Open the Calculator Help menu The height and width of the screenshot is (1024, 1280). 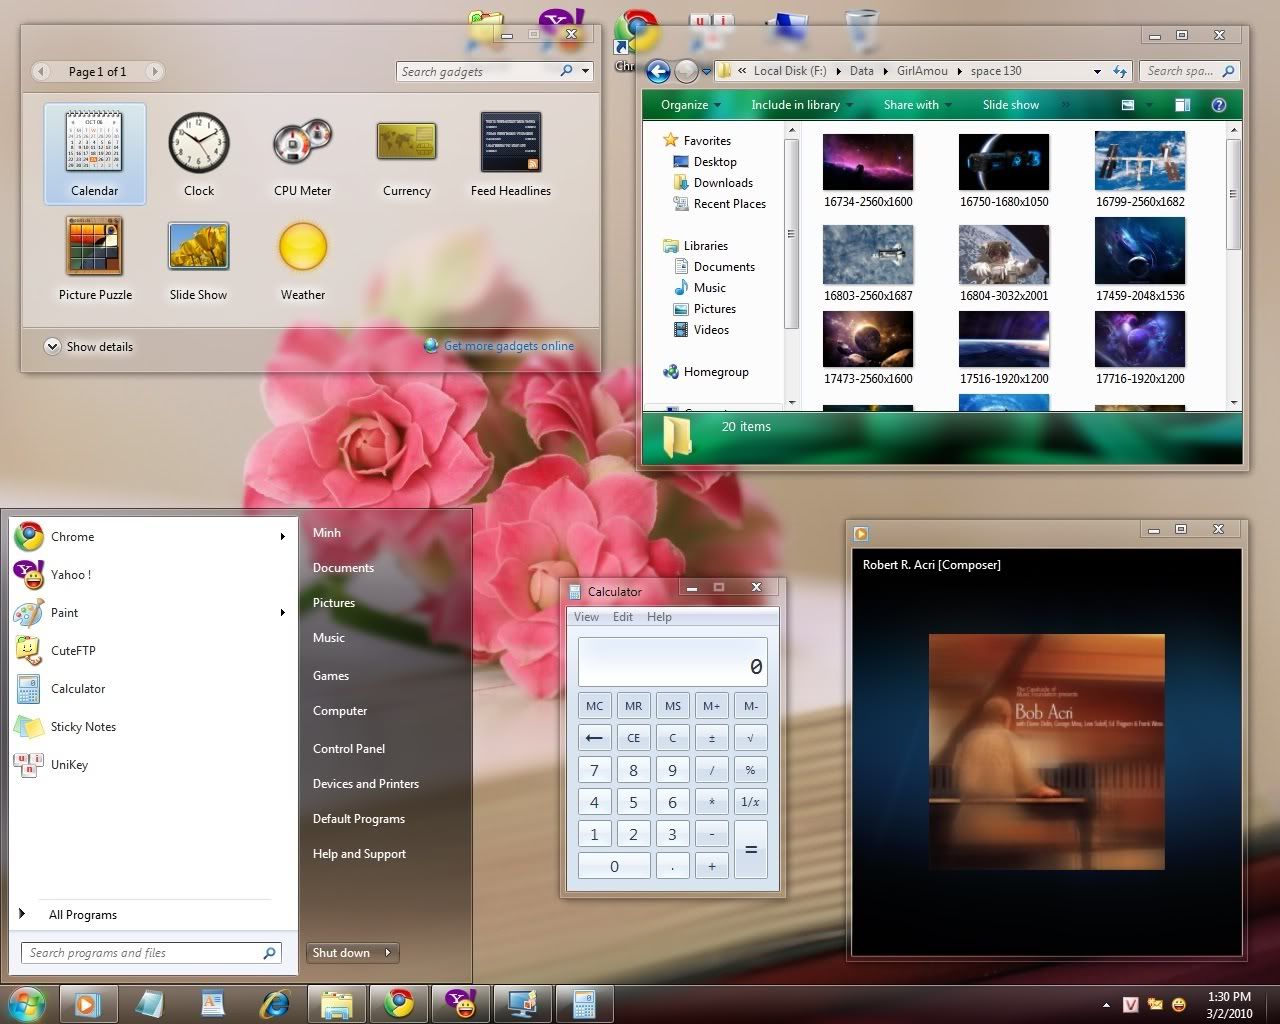[x=659, y=617]
